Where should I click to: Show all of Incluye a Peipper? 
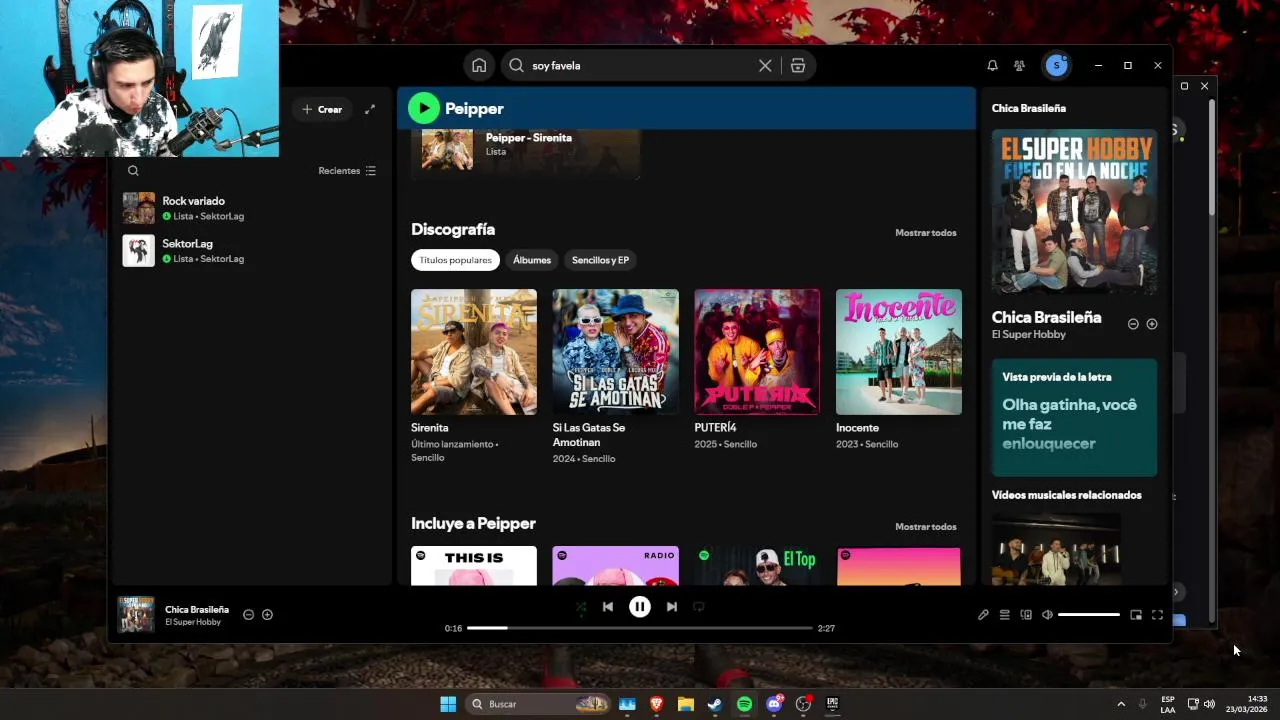click(x=925, y=527)
